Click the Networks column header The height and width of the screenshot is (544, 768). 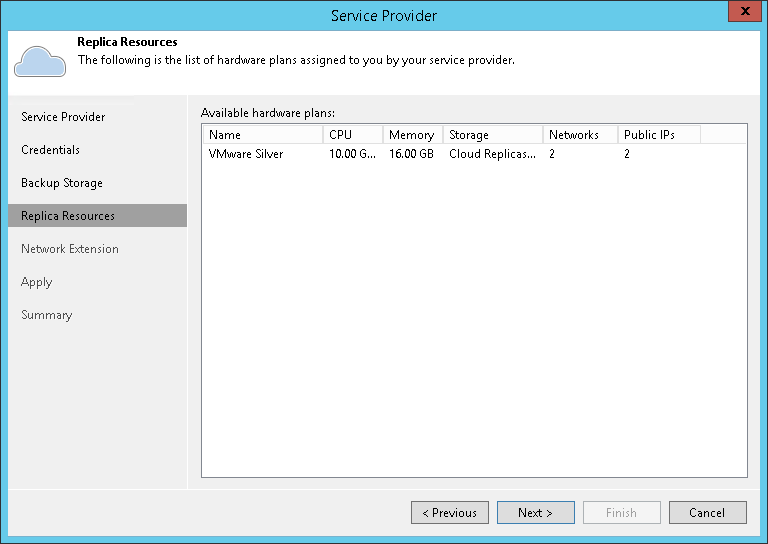click(579, 135)
